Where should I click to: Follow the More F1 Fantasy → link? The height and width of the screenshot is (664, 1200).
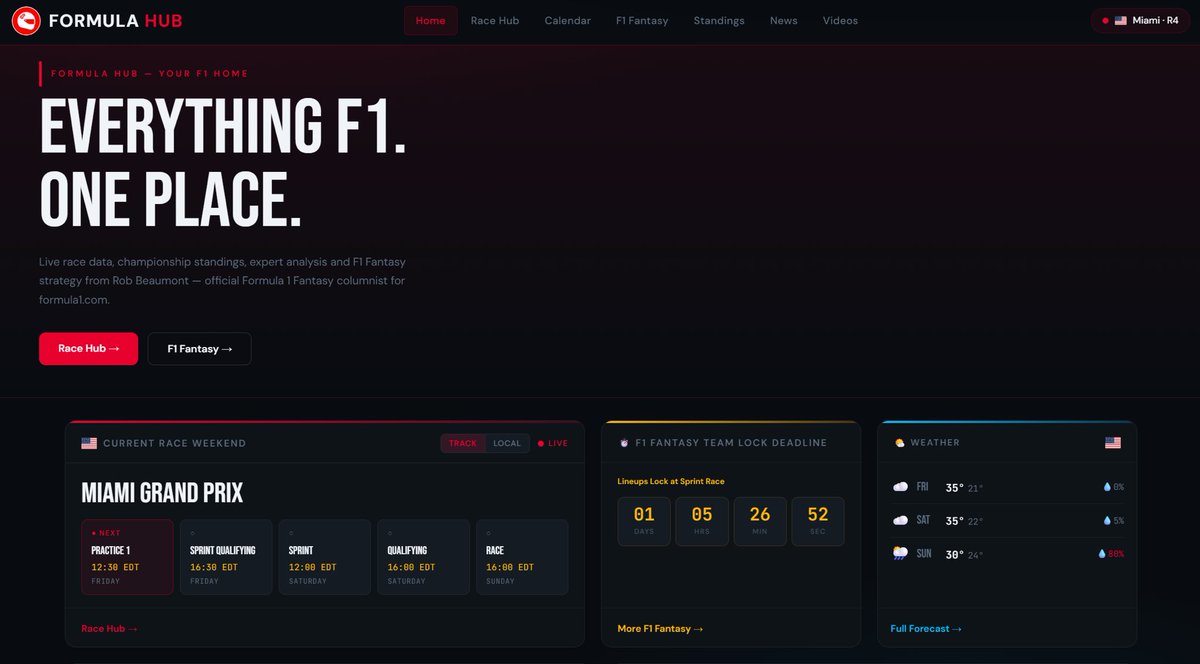click(x=660, y=629)
